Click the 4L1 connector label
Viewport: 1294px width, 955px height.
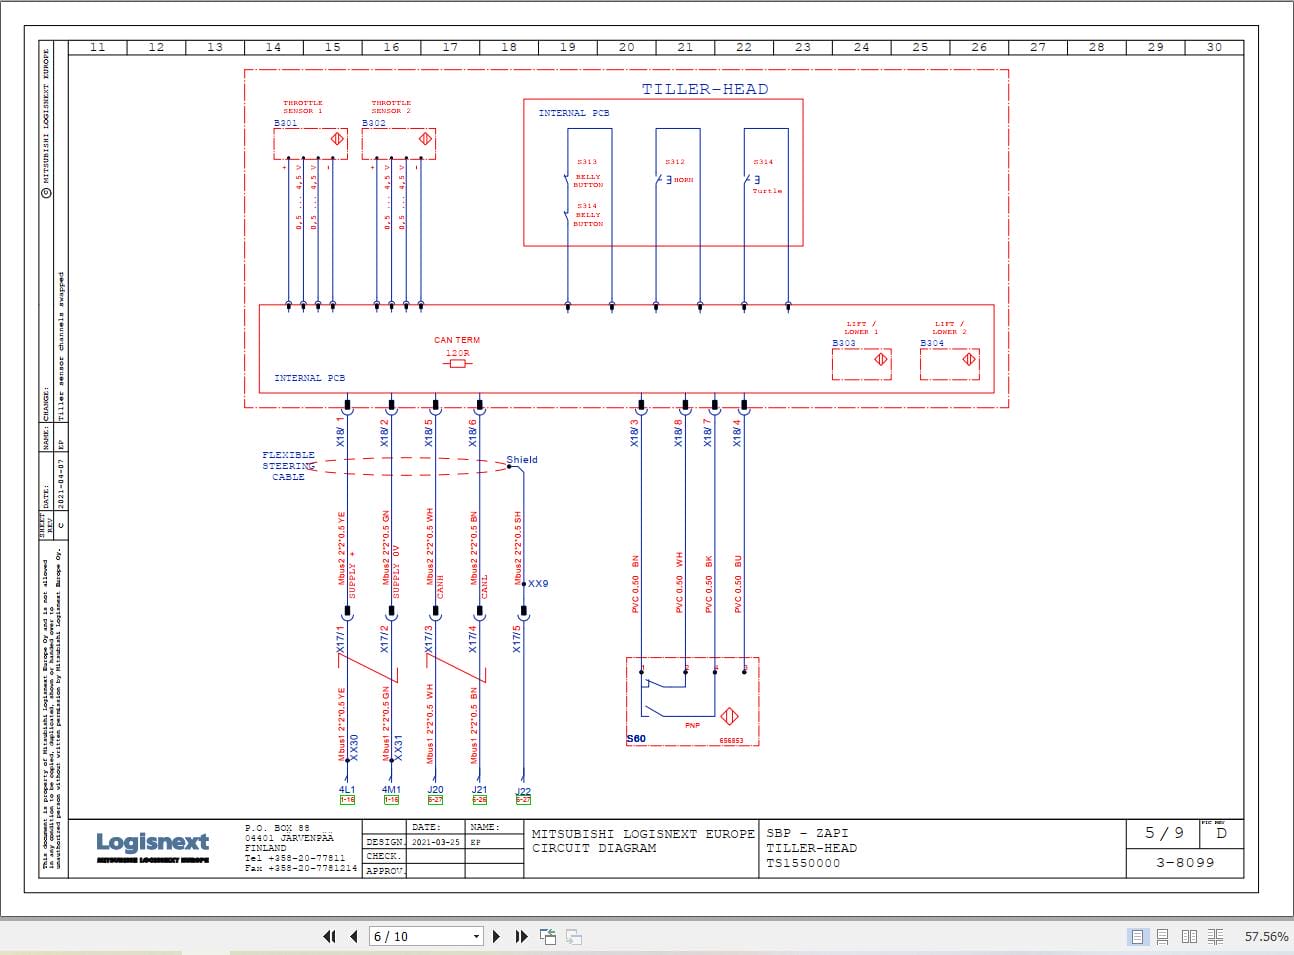click(x=347, y=789)
